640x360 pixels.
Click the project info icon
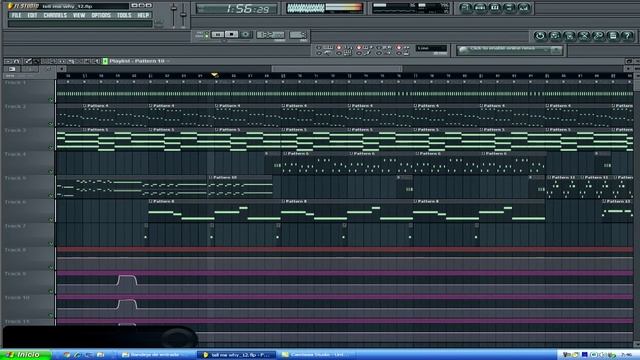click(613, 36)
